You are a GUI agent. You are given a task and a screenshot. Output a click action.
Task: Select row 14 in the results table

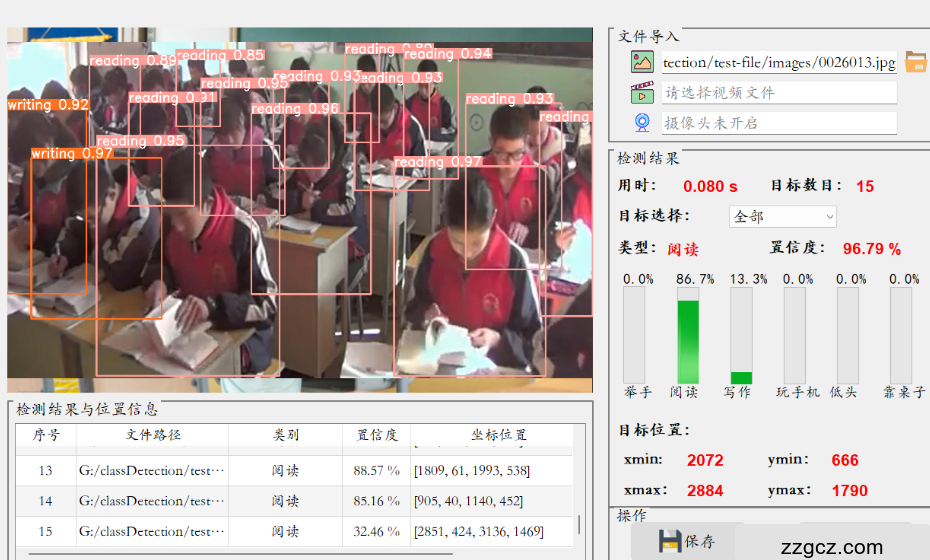click(x=294, y=501)
